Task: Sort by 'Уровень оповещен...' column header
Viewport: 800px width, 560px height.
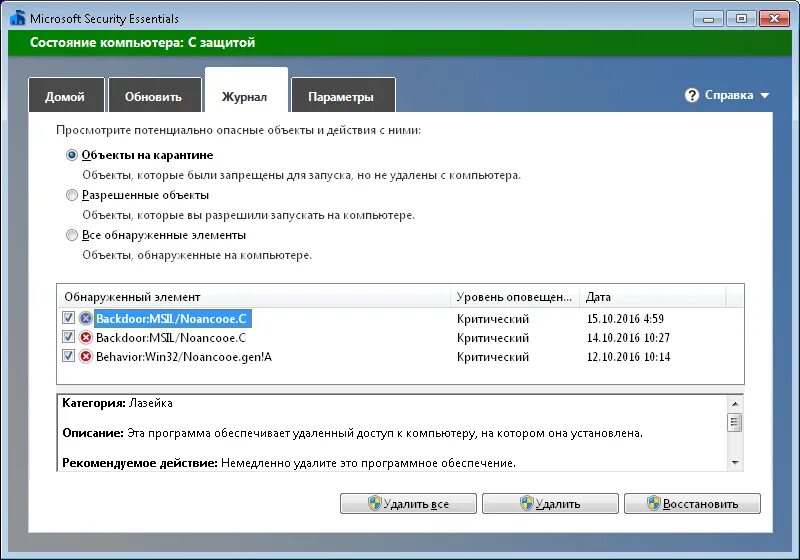Action: 515,297
